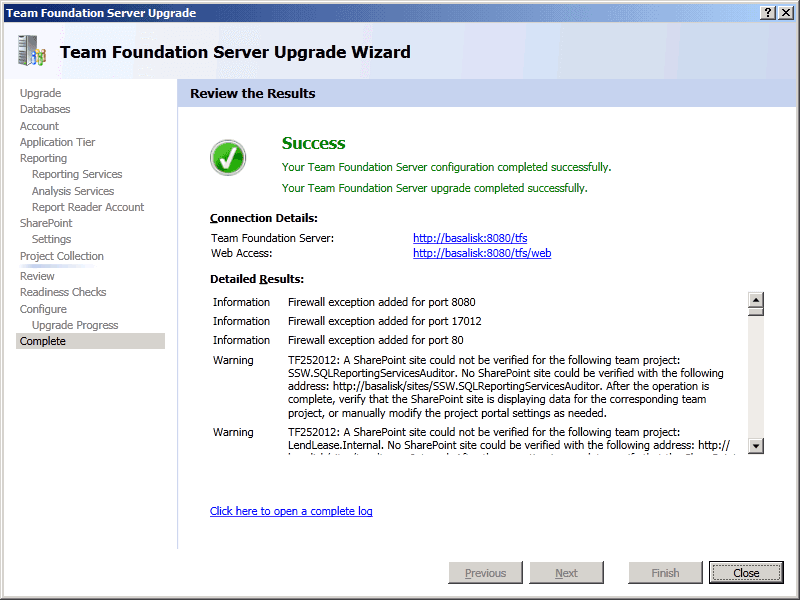Go to Databases step in sidebar
This screenshot has width=800, height=600.
[x=45, y=109]
